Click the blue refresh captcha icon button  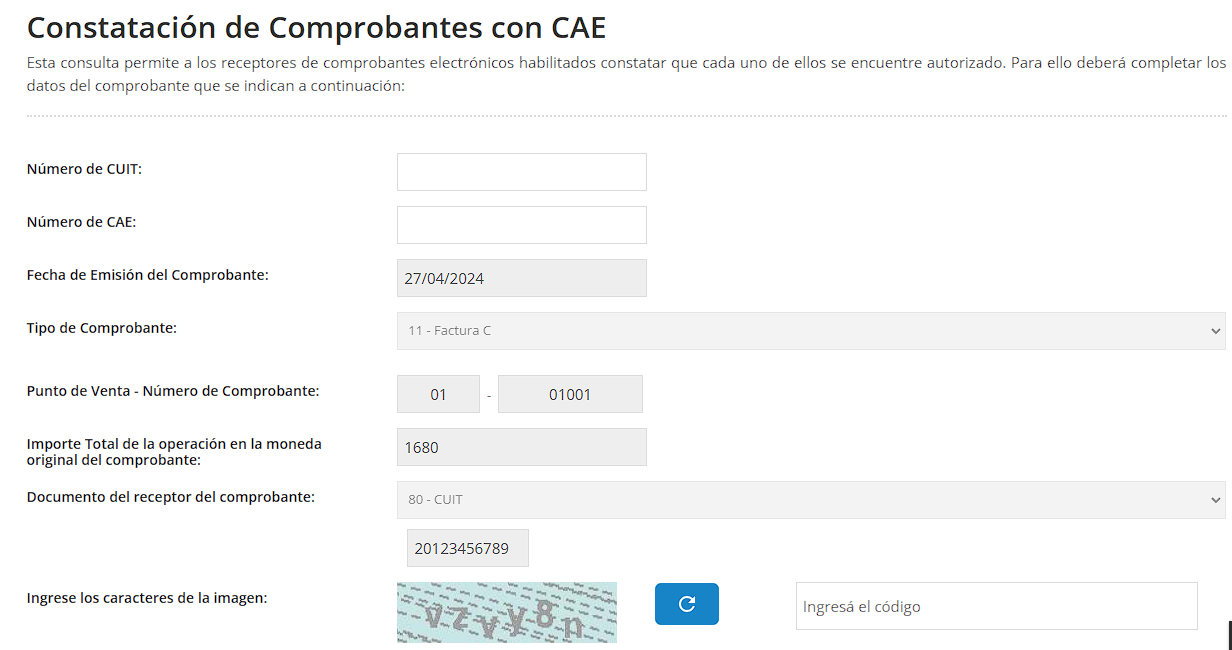tap(686, 604)
